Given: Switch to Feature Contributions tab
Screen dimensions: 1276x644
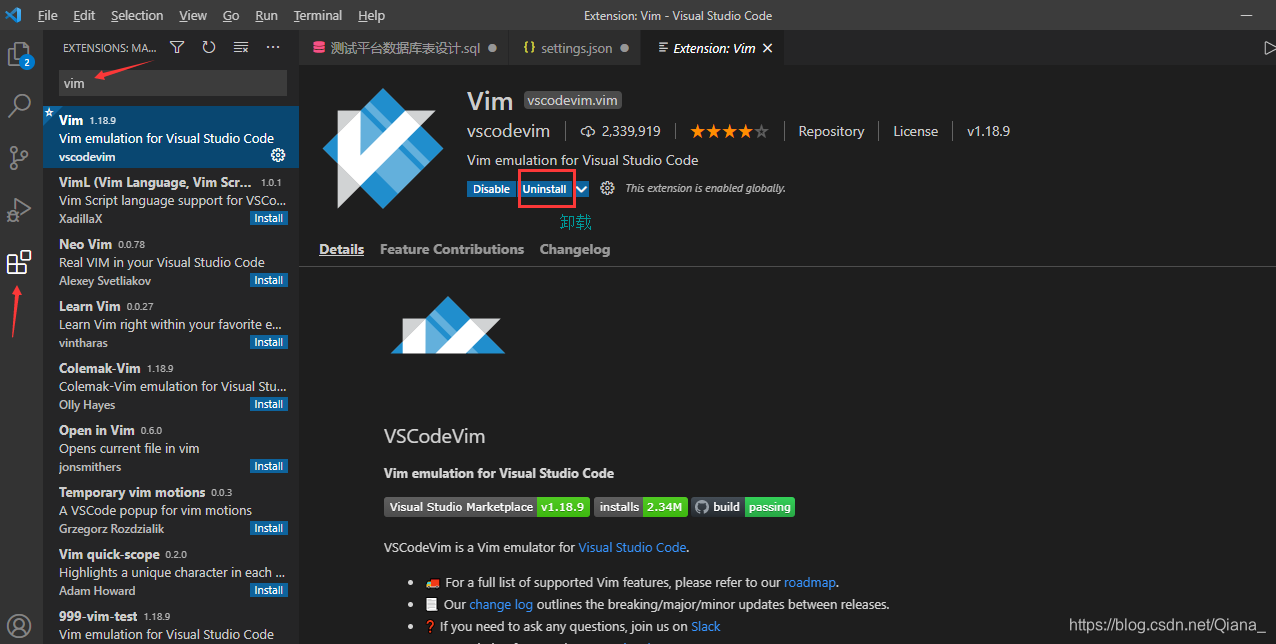Looking at the screenshot, I should 452,249.
